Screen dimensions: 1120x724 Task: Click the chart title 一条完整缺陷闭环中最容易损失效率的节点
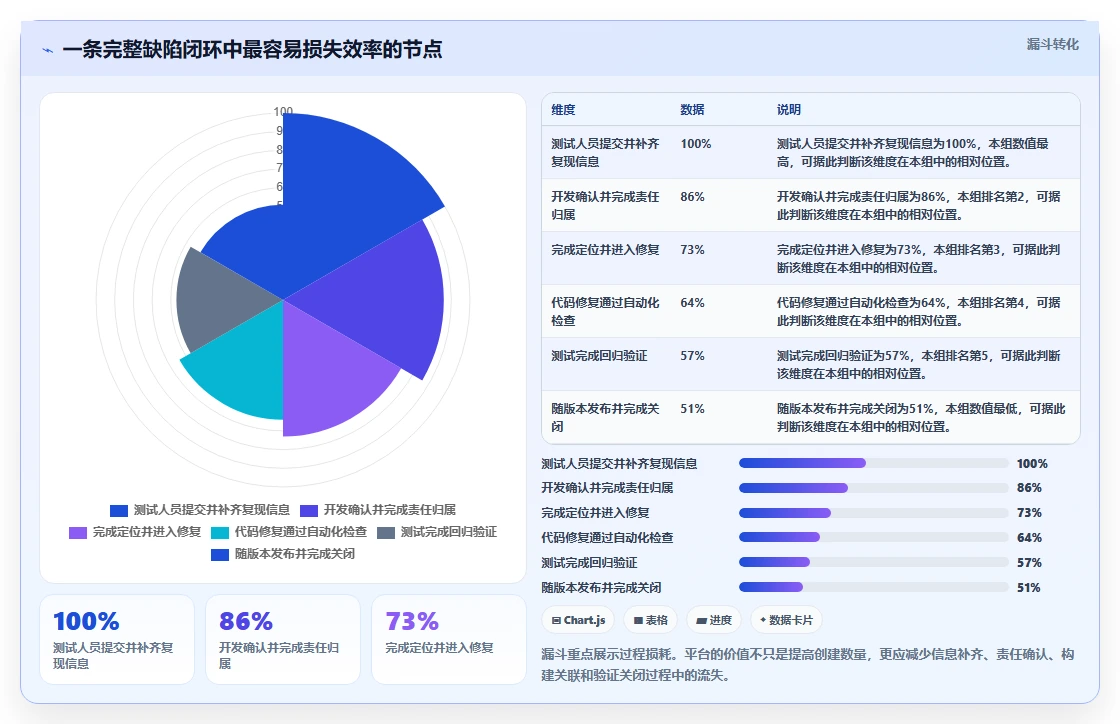[x=252, y=49]
